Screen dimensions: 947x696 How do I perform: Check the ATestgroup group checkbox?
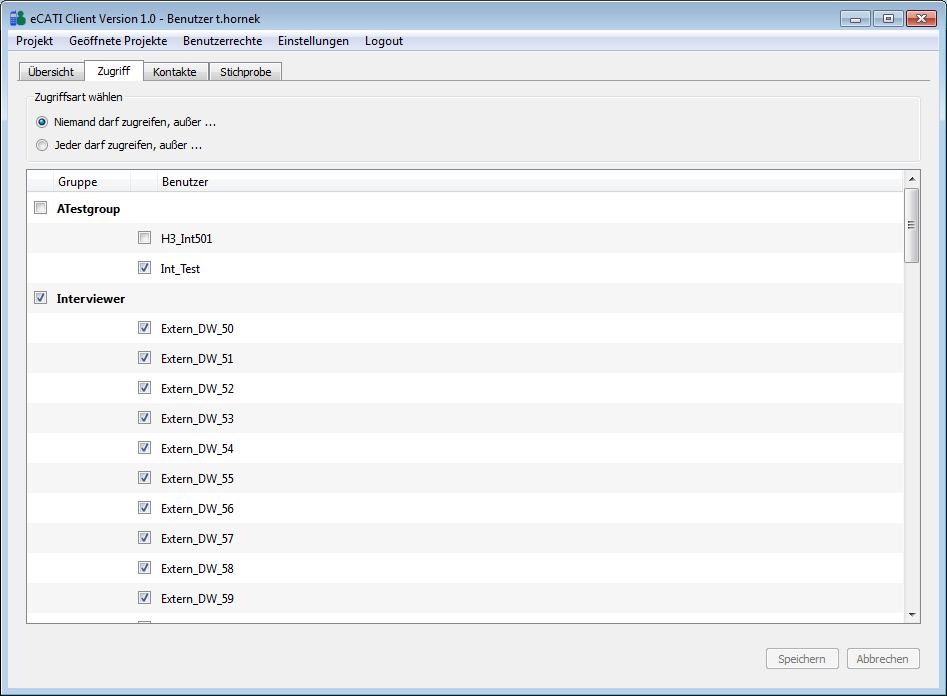[x=41, y=208]
